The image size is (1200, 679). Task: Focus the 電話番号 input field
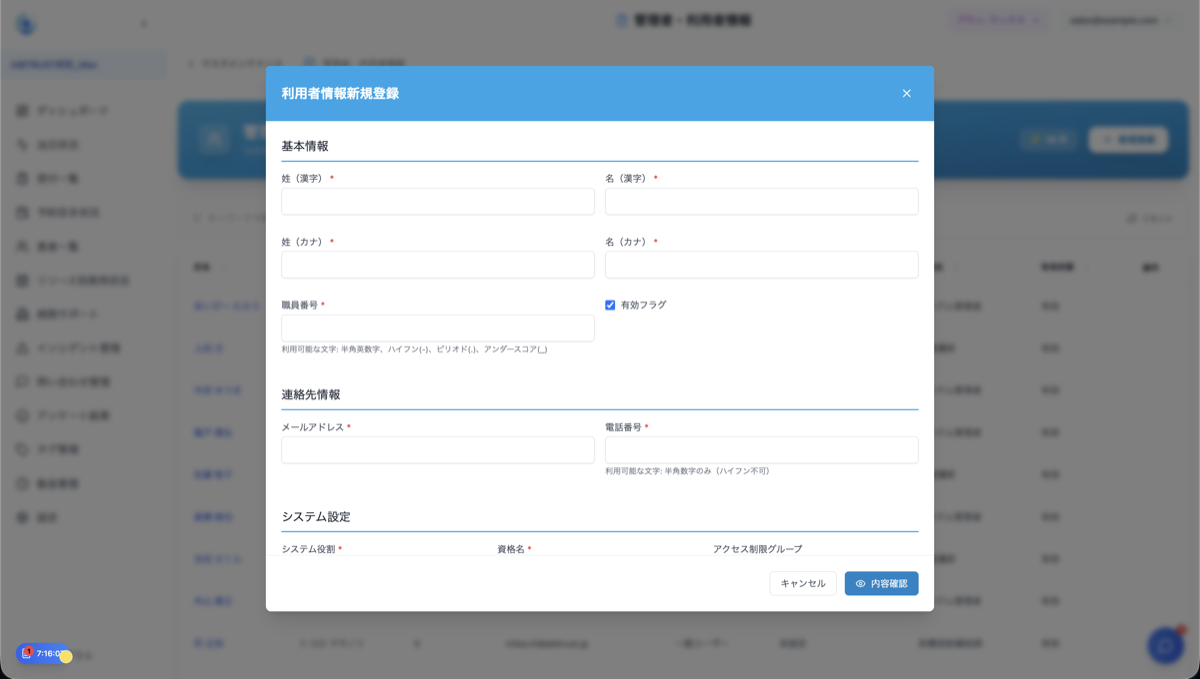click(761, 449)
